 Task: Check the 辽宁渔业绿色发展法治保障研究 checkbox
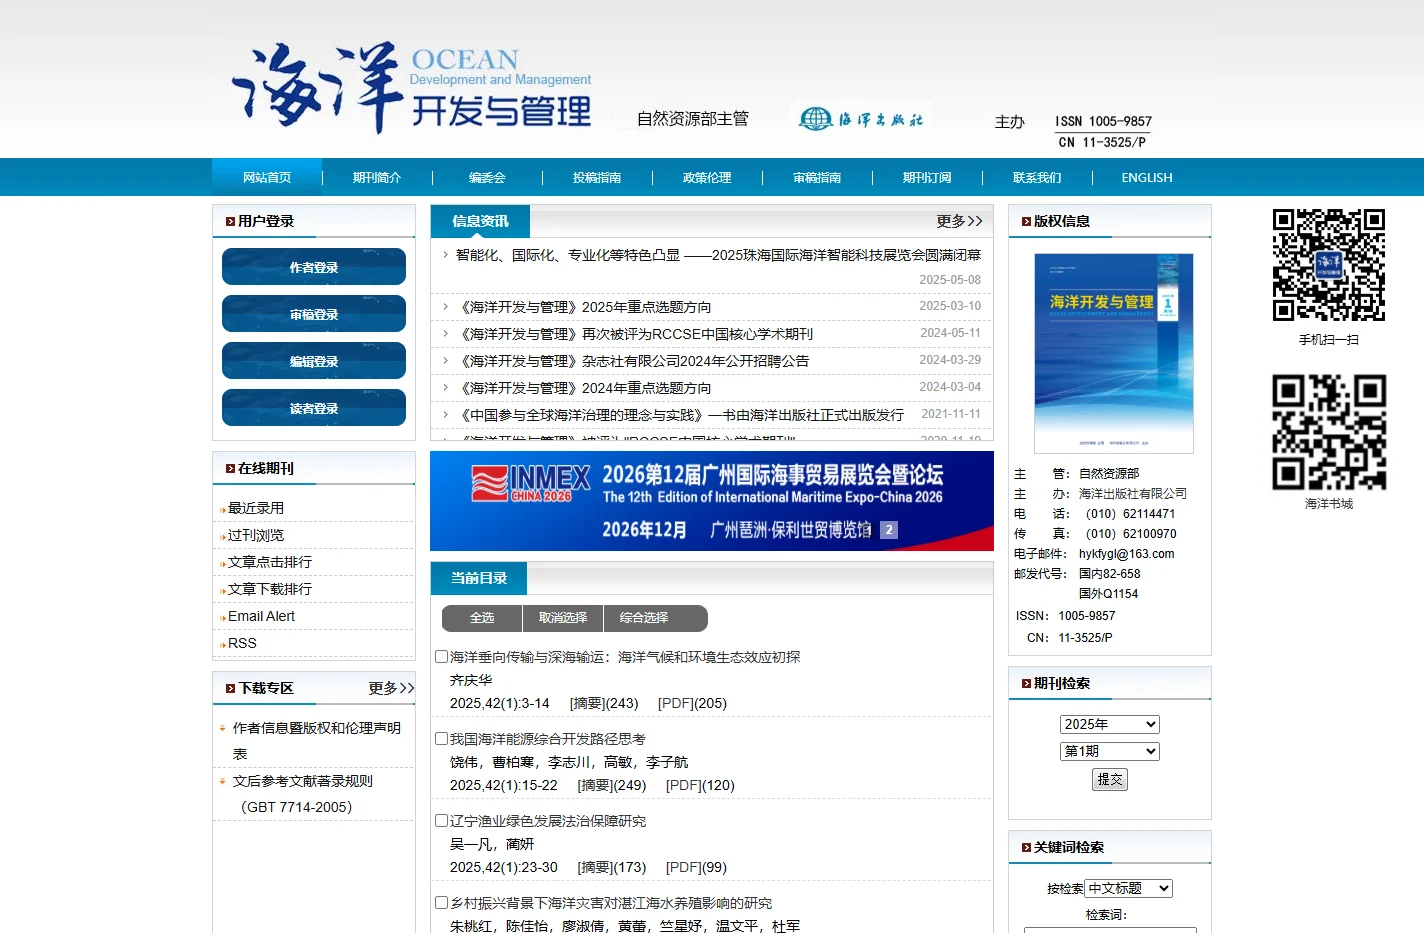click(x=441, y=821)
